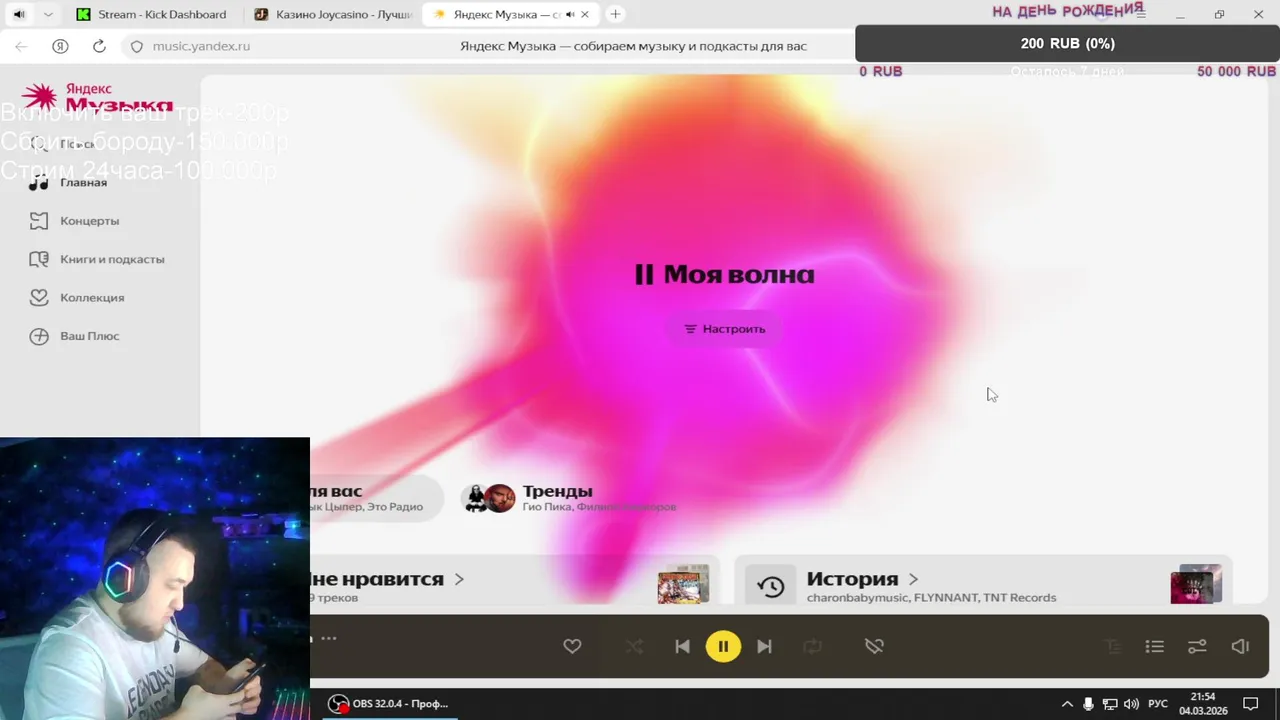Open the История section chevron
Viewport: 1280px width, 720px height.
[913, 579]
